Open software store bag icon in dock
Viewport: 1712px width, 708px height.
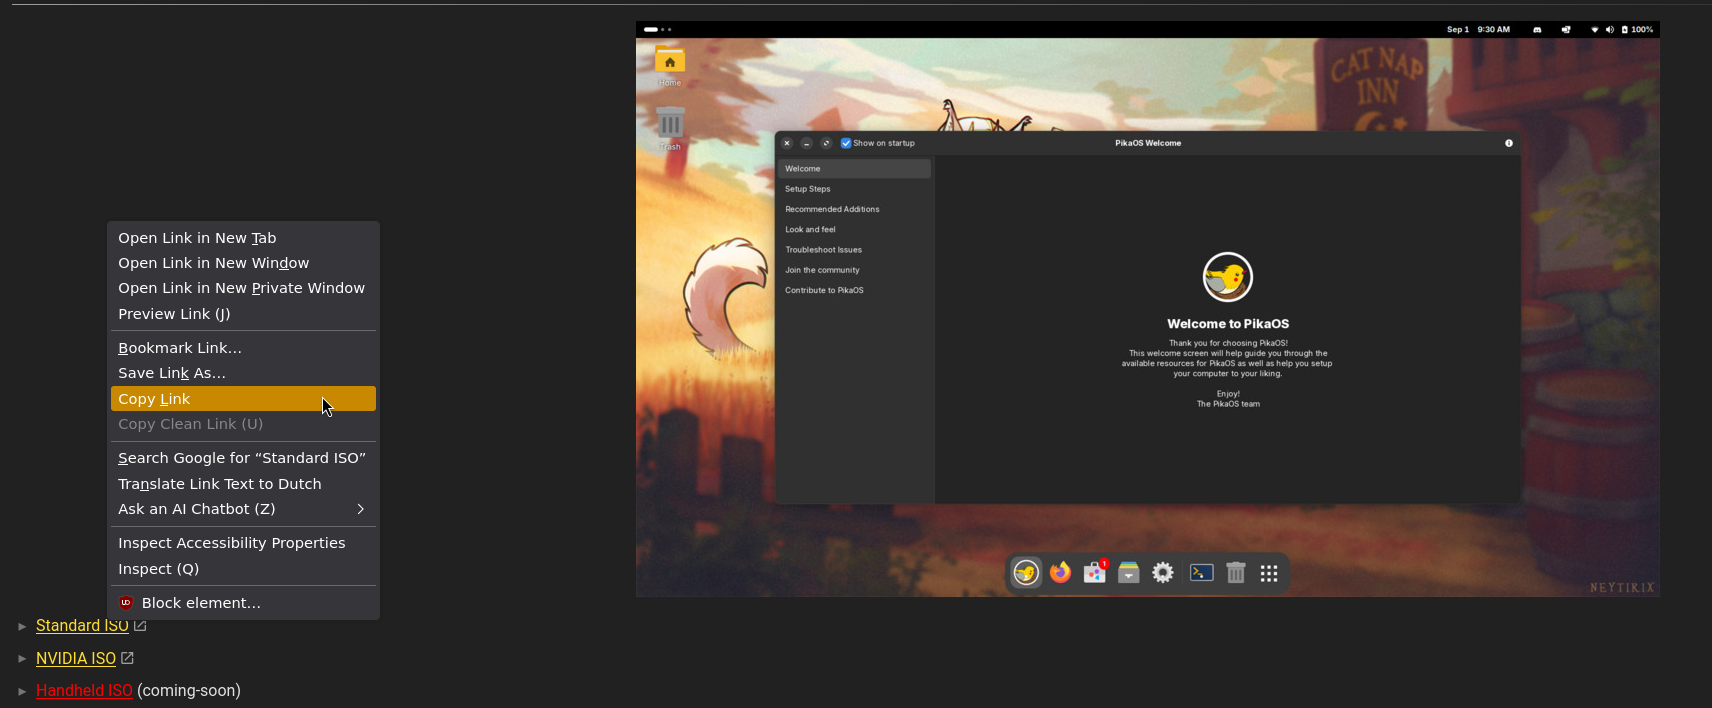(x=1095, y=573)
